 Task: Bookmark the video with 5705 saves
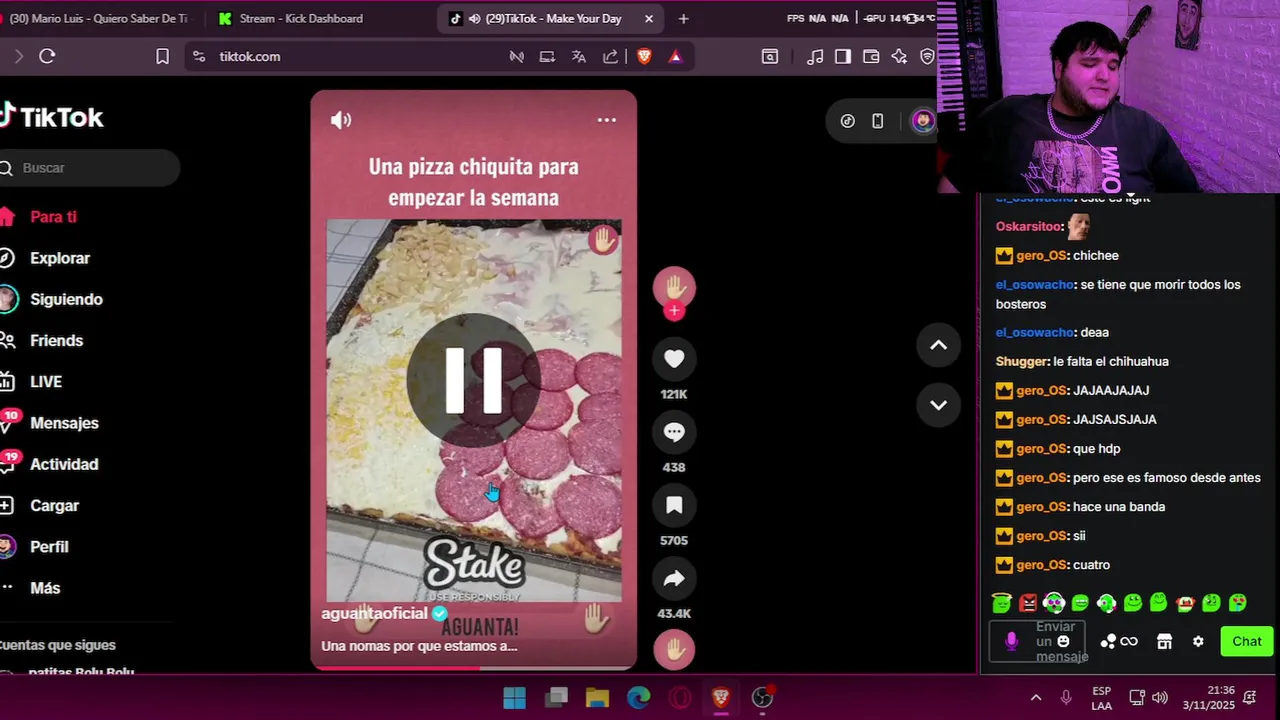[674, 505]
